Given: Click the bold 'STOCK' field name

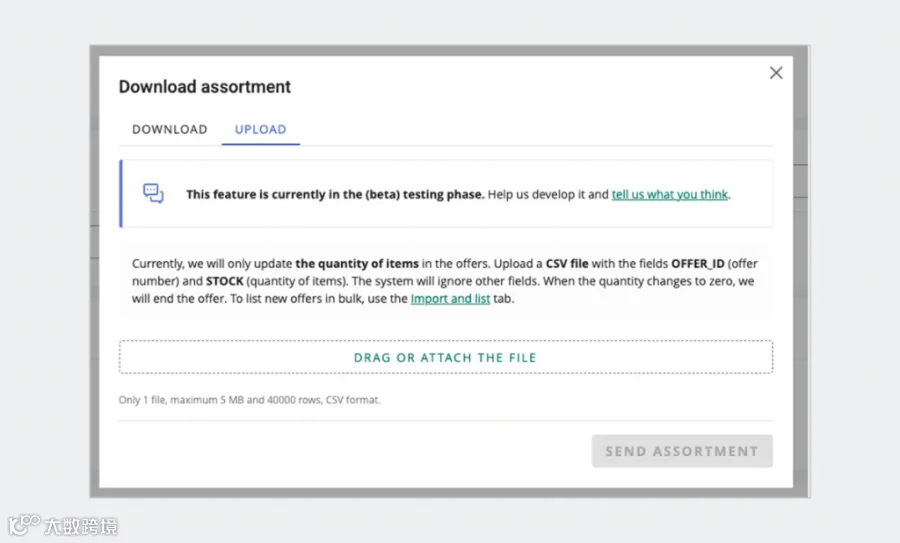Looking at the screenshot, I should (224, 281).
